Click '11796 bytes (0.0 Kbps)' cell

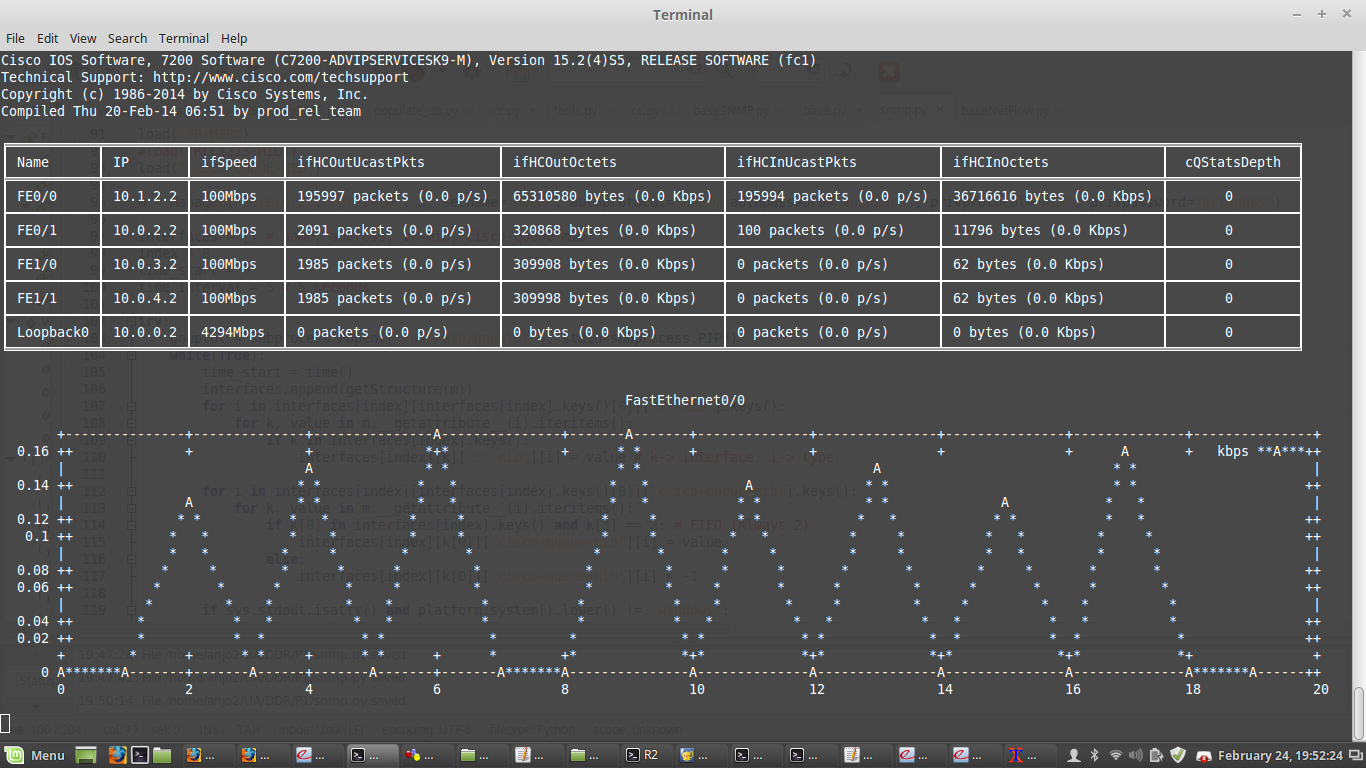[1041, 230]
